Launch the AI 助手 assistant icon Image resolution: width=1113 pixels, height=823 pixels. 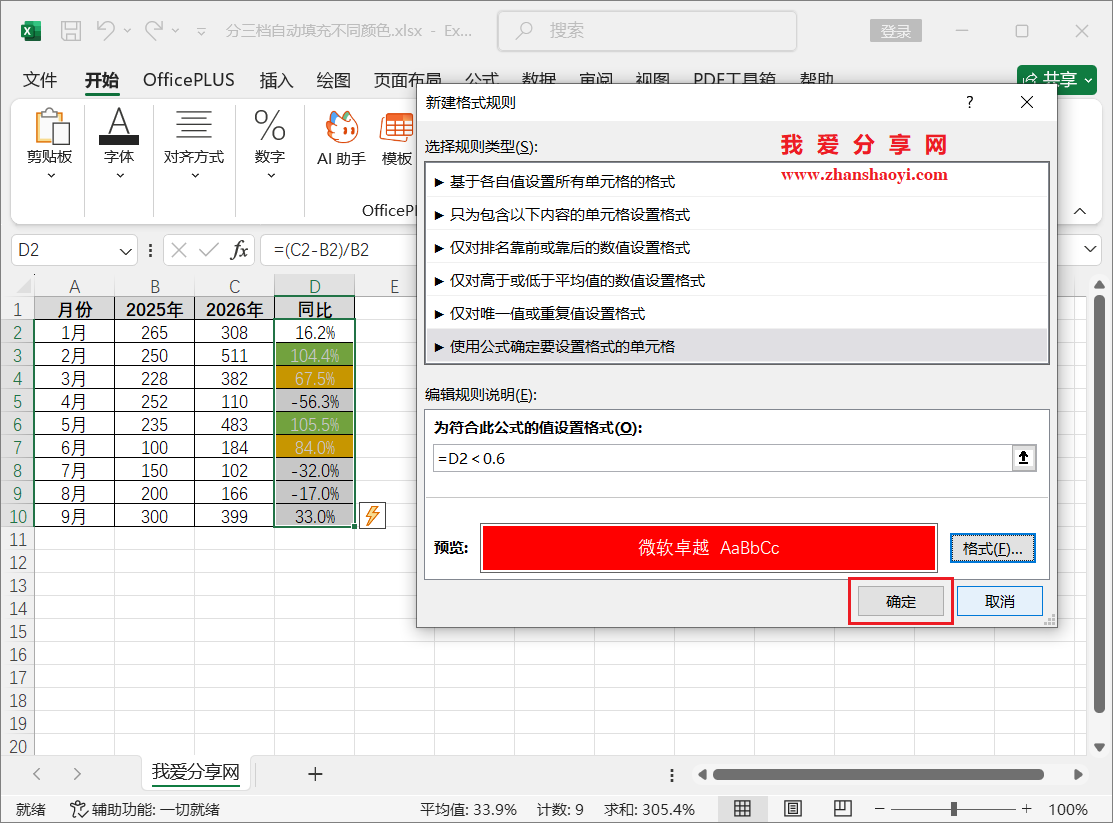click(x=341, y=138)
